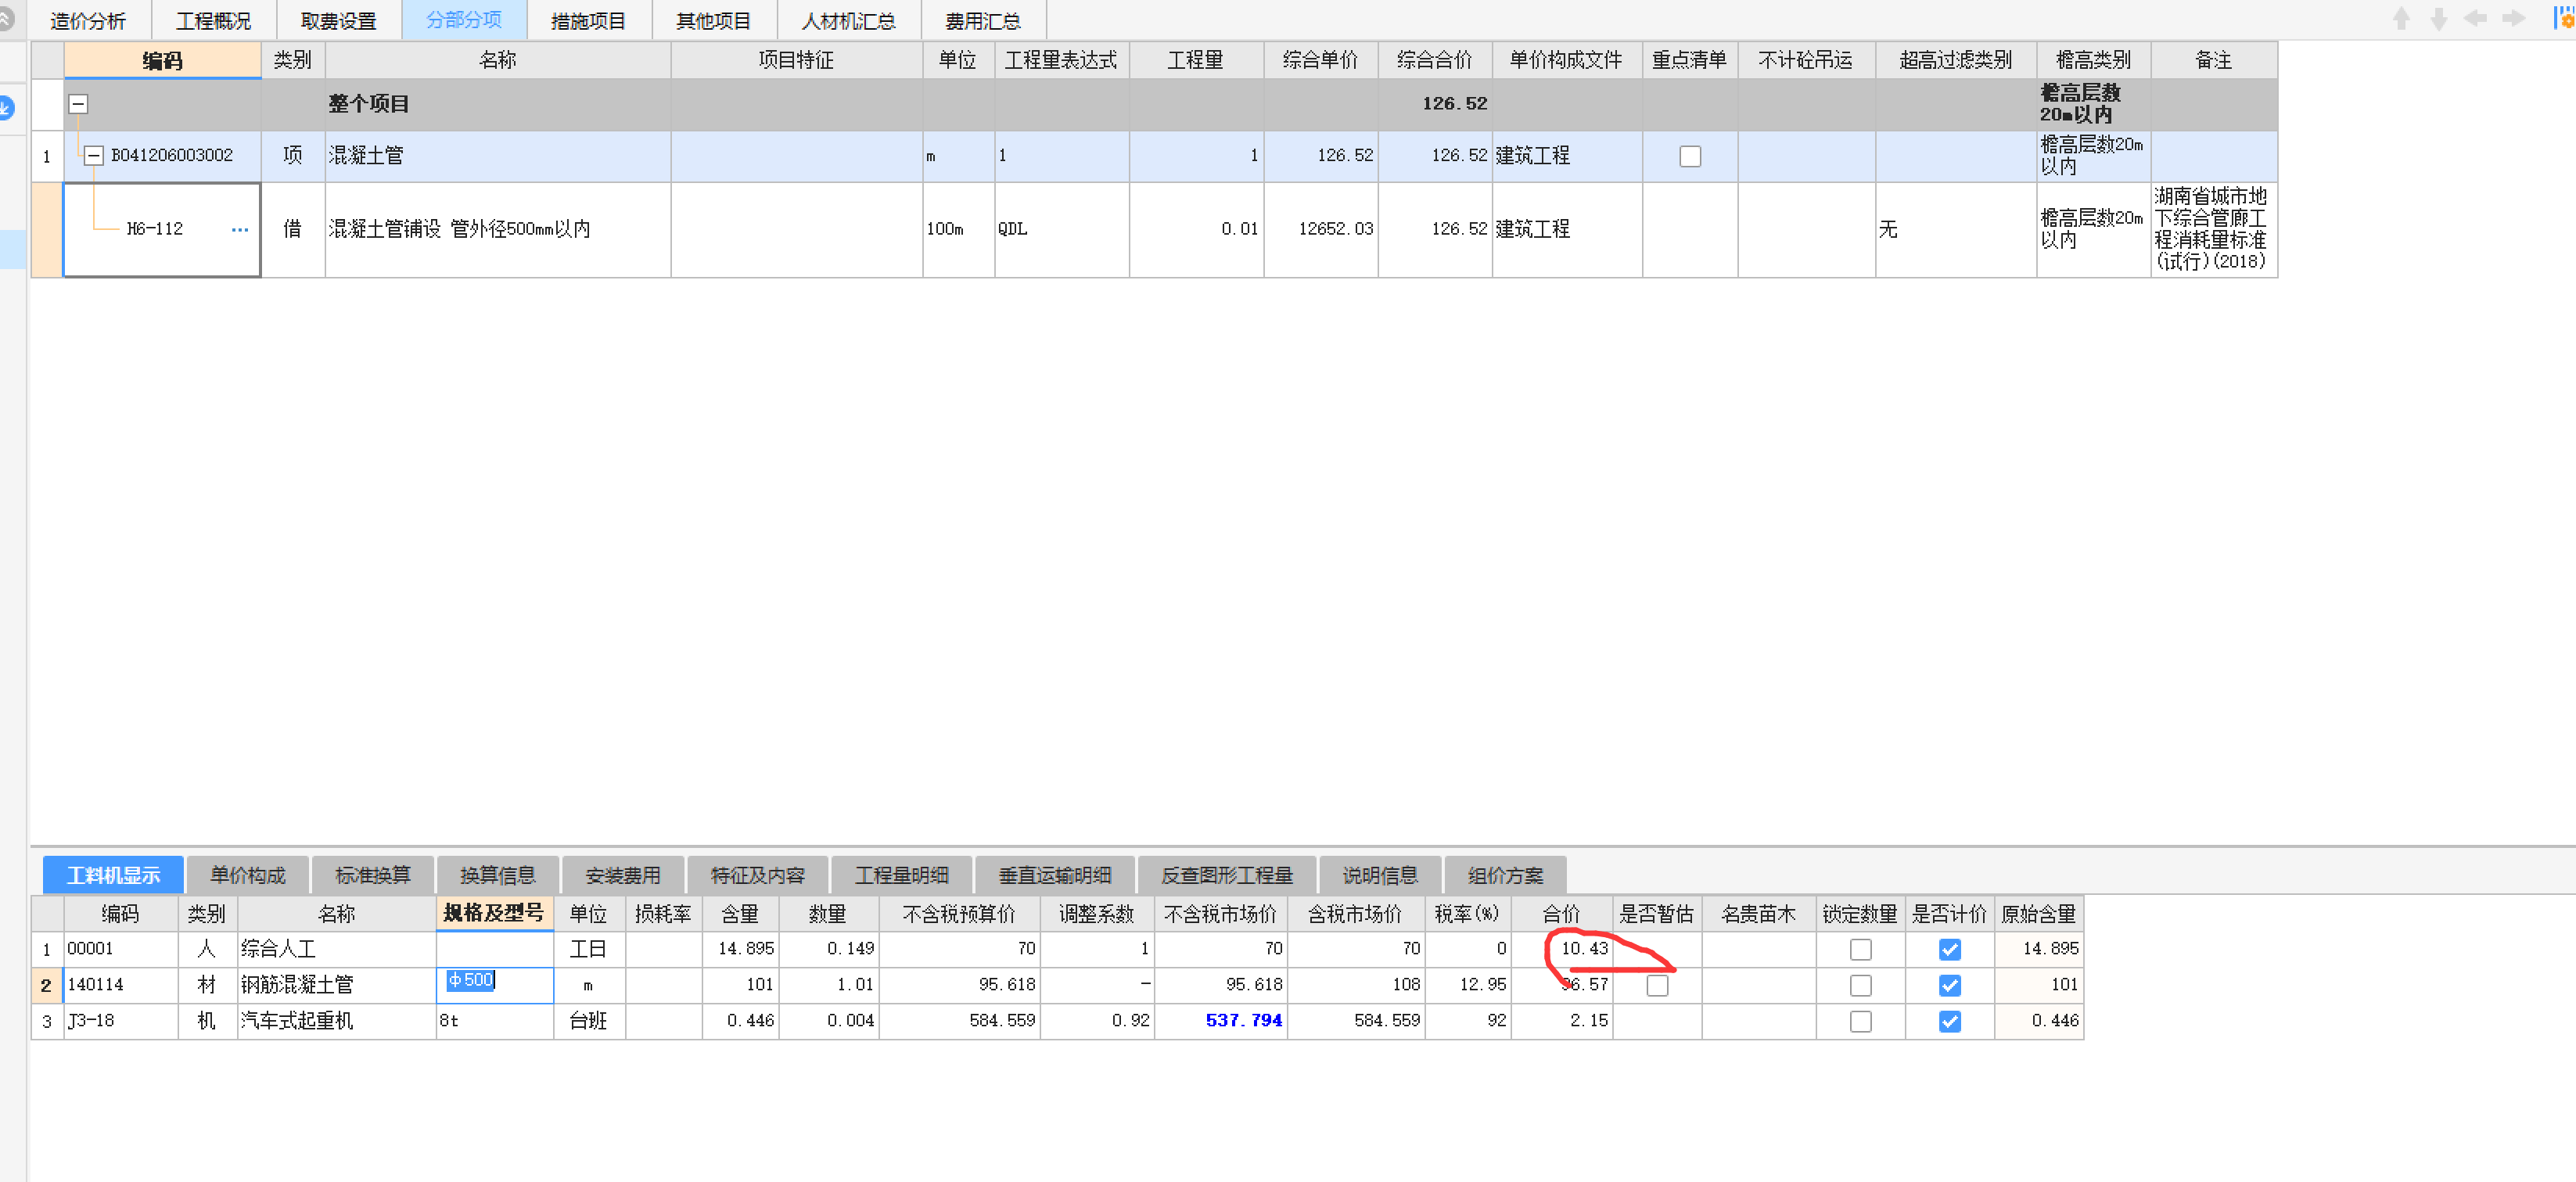Click the 12652.03 unit price cell
2576x1182 pixels.
pos(1321,229)
